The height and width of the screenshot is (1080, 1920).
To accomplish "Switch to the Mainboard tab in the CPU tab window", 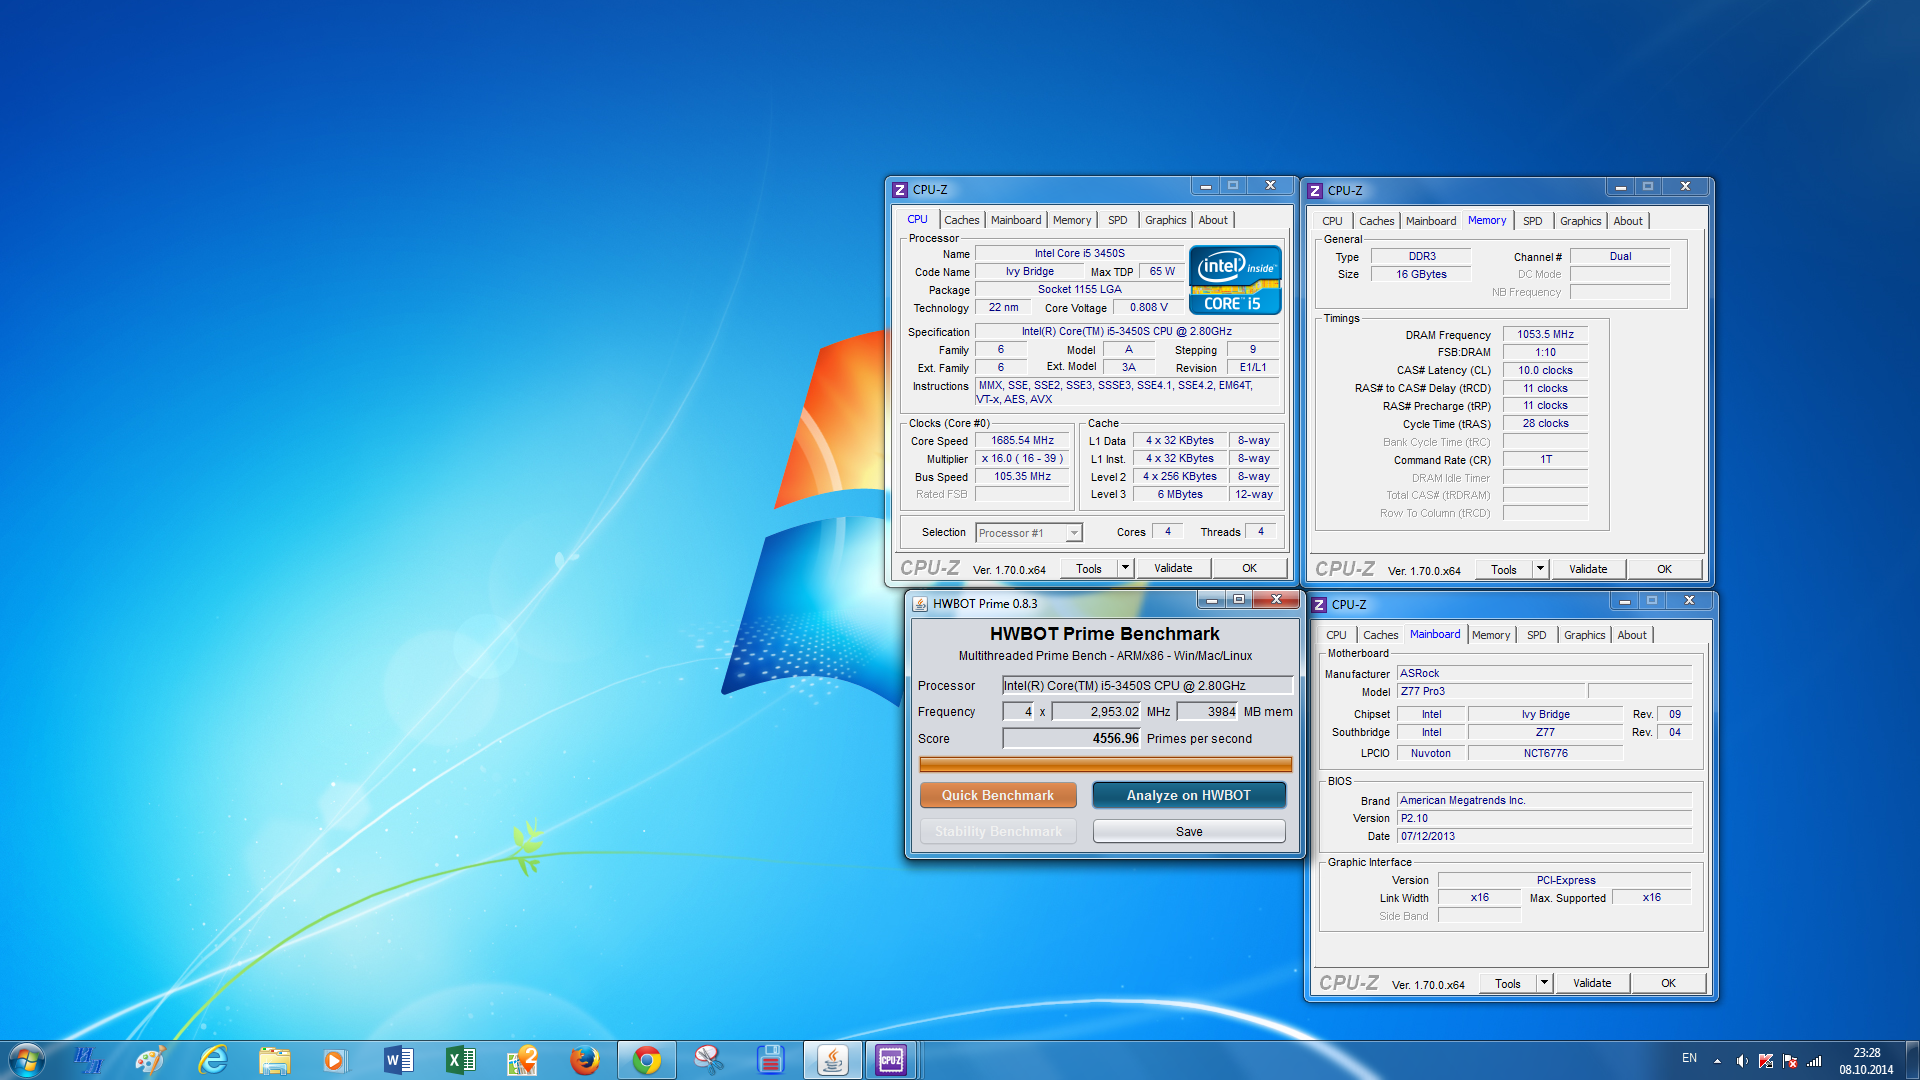I will (1016, 220).
